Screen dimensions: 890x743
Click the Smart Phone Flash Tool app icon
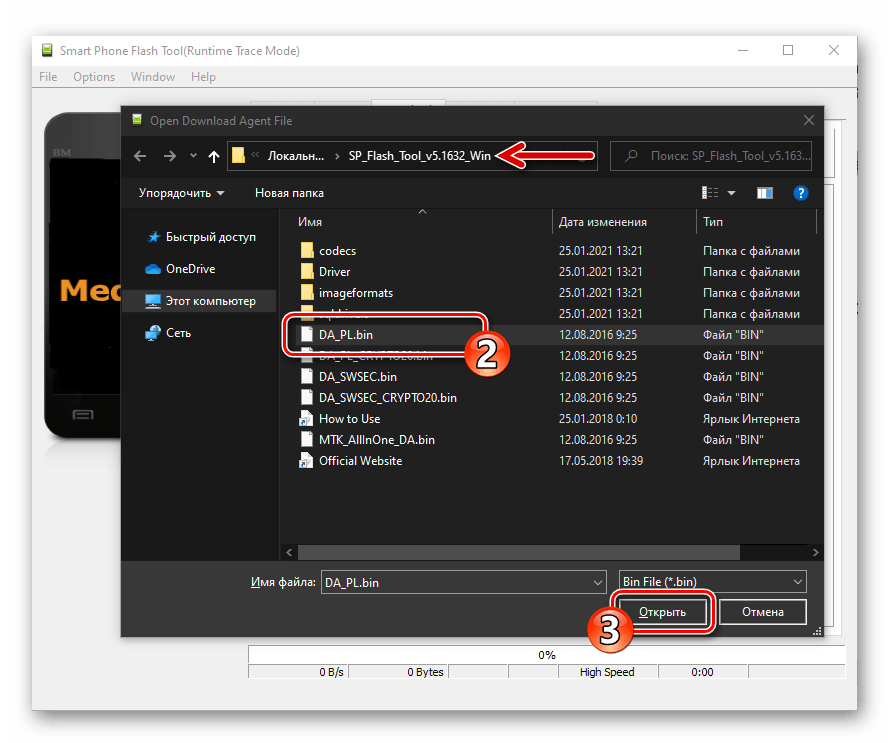pos(47,51)
